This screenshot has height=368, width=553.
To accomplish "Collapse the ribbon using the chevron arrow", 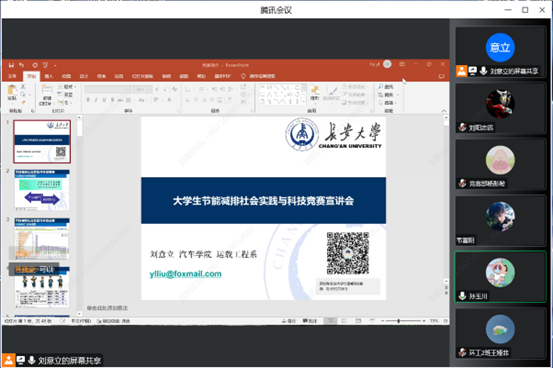I will click(x=444, y=111).
